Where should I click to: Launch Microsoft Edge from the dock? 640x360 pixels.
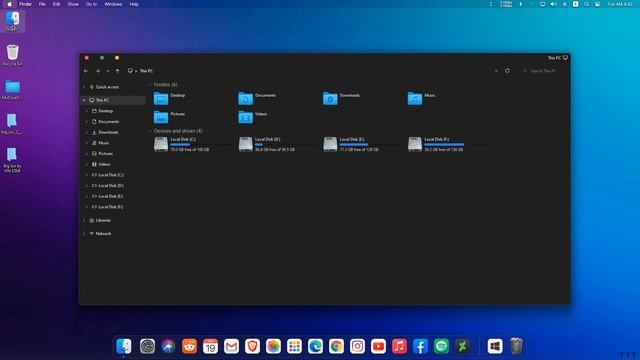pos(316,346)
